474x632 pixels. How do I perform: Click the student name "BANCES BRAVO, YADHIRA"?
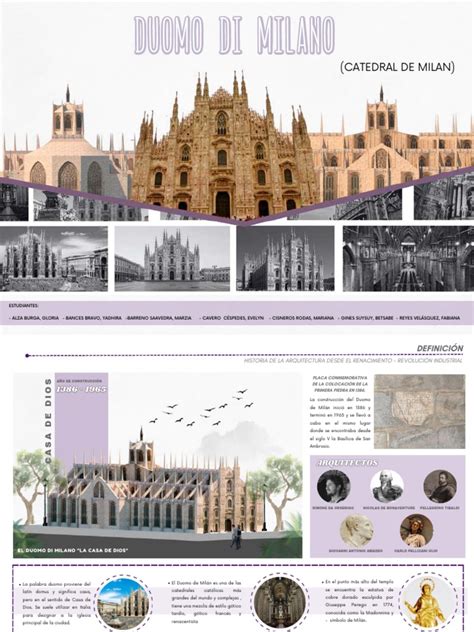pyautogui.click(x=92, y=318)
